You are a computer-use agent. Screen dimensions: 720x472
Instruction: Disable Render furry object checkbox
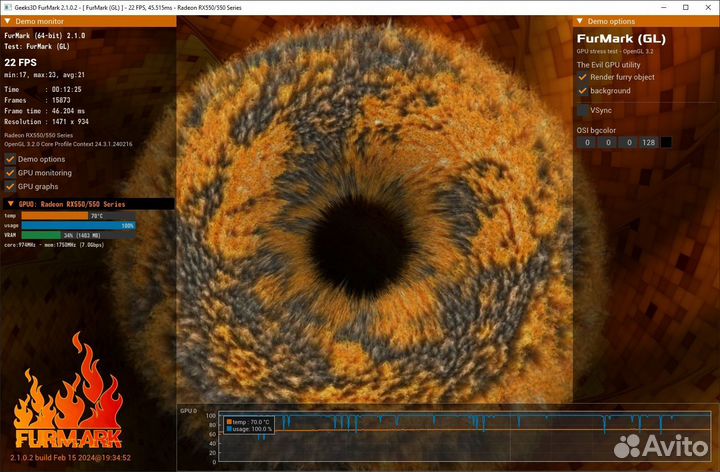(x=583, y=77)
